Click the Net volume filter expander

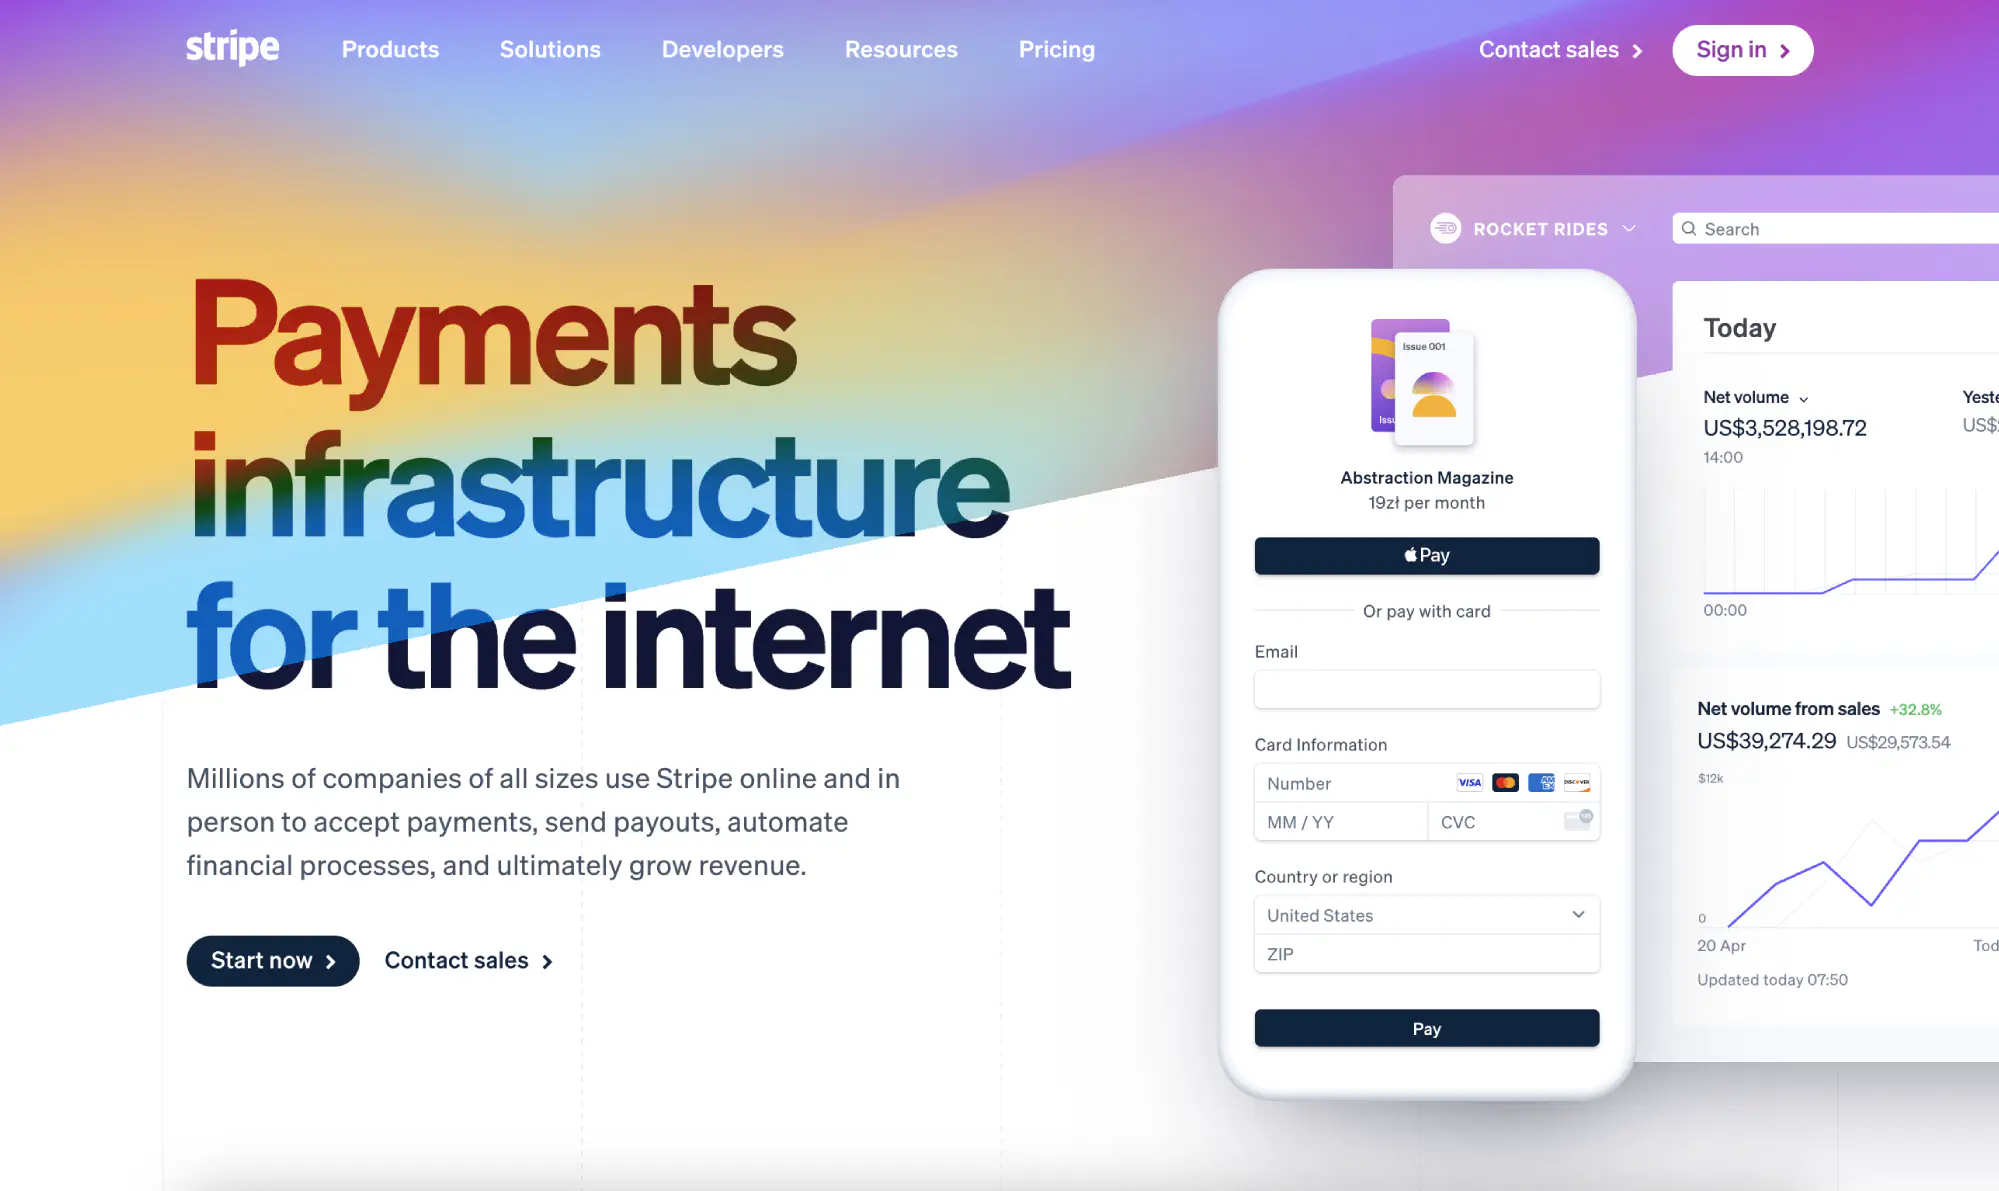pyautogui.click(x=1803, y=397)
